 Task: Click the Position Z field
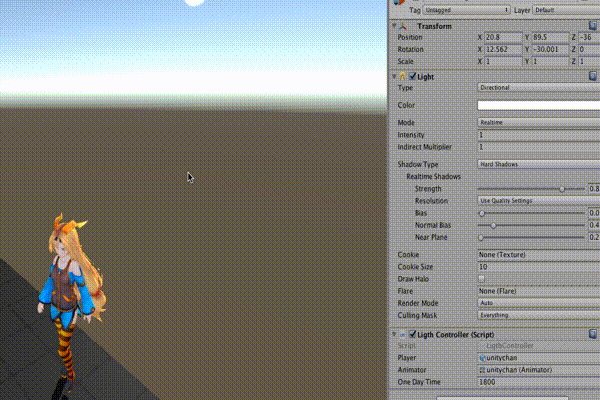coord(589,38)
